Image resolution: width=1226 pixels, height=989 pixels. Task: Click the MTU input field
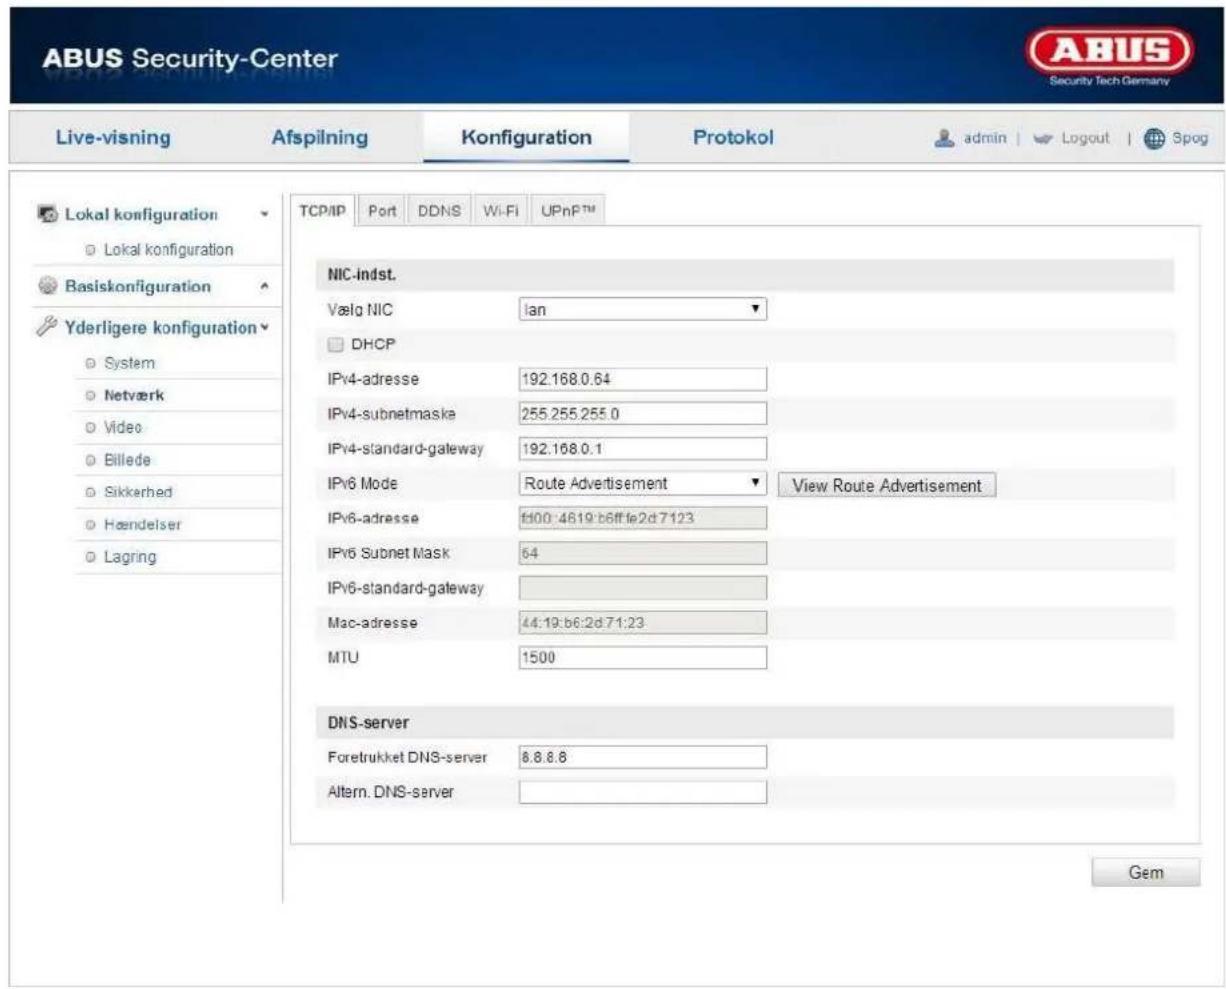[x=643, y=658]
